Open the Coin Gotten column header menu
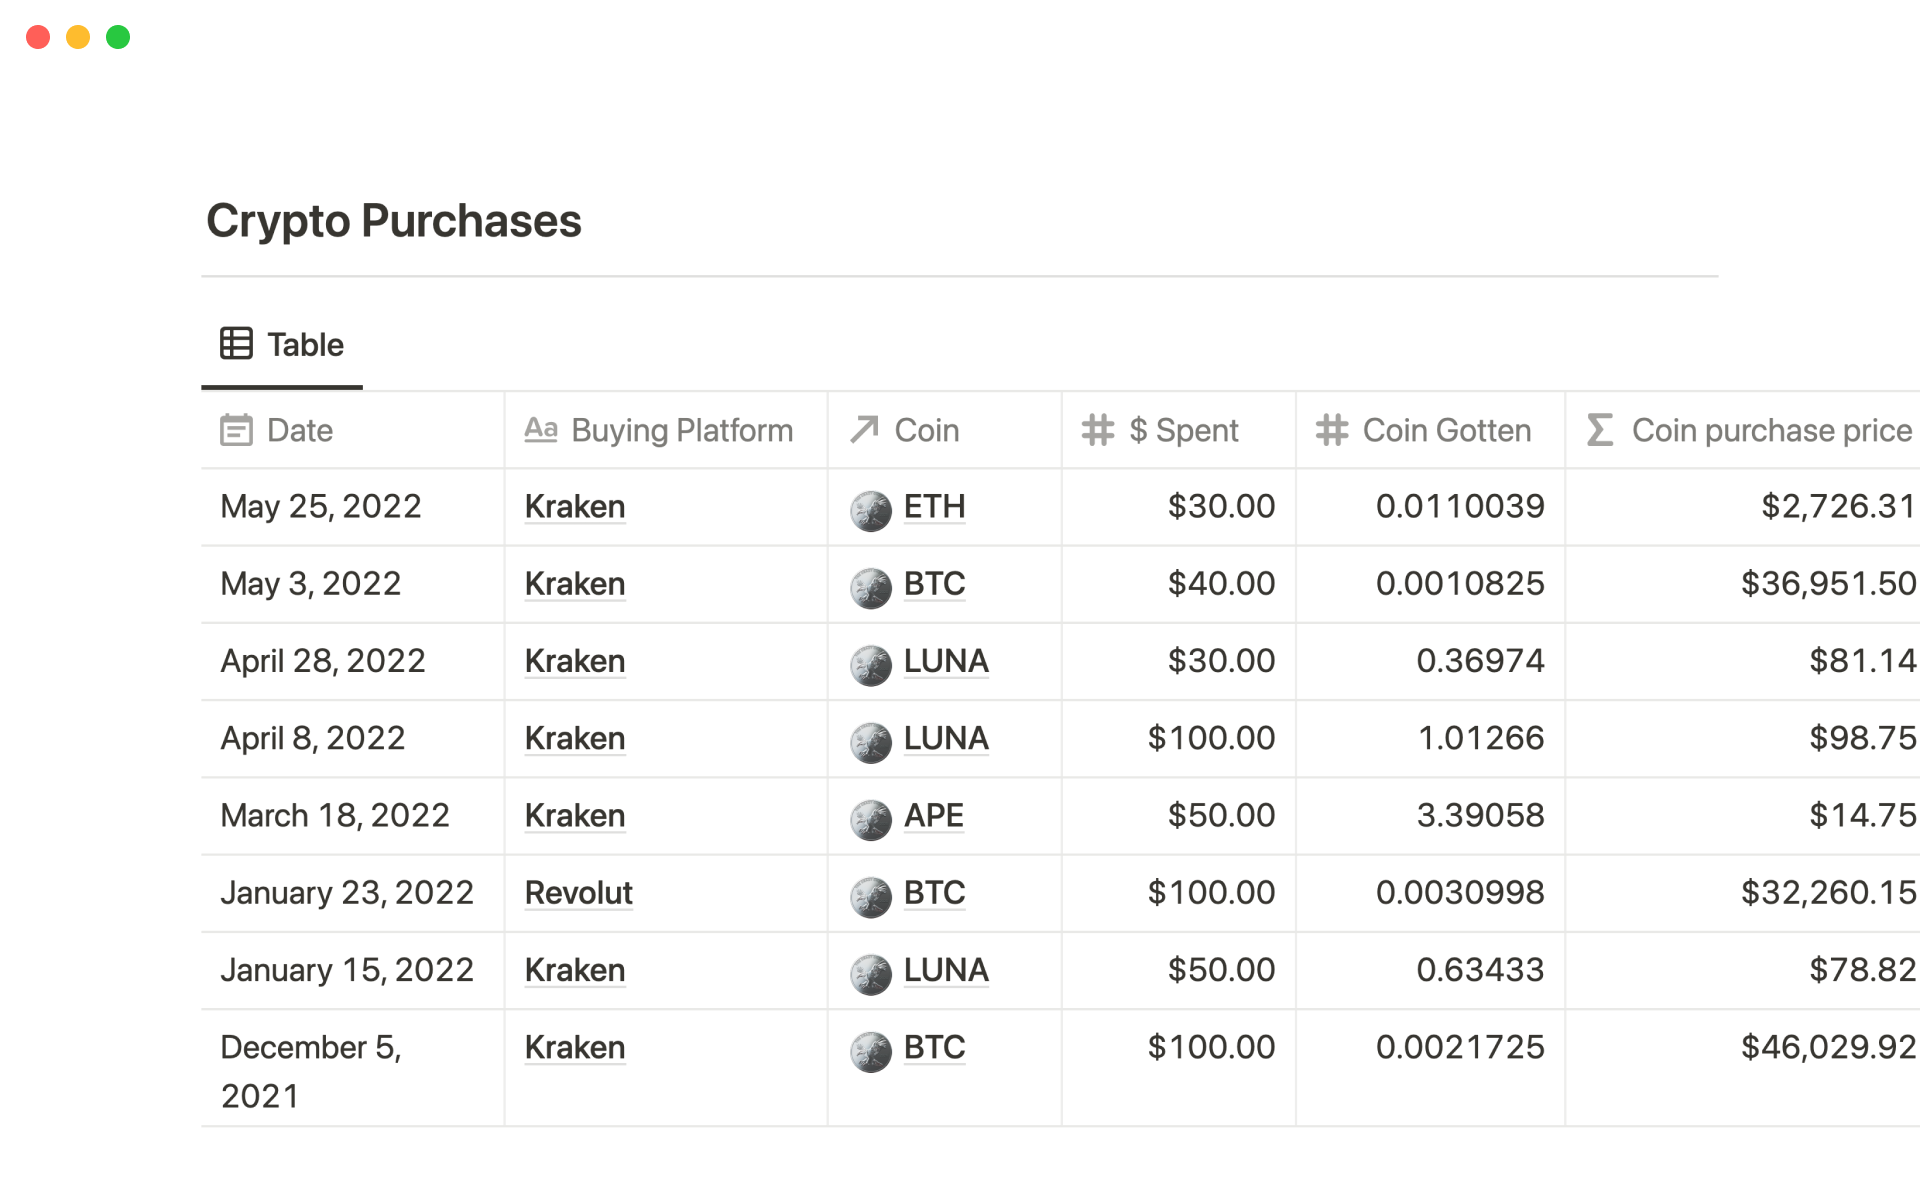Viewport: 1920px width, 1200px height. pyautogui.click(x=1446, y=430)
